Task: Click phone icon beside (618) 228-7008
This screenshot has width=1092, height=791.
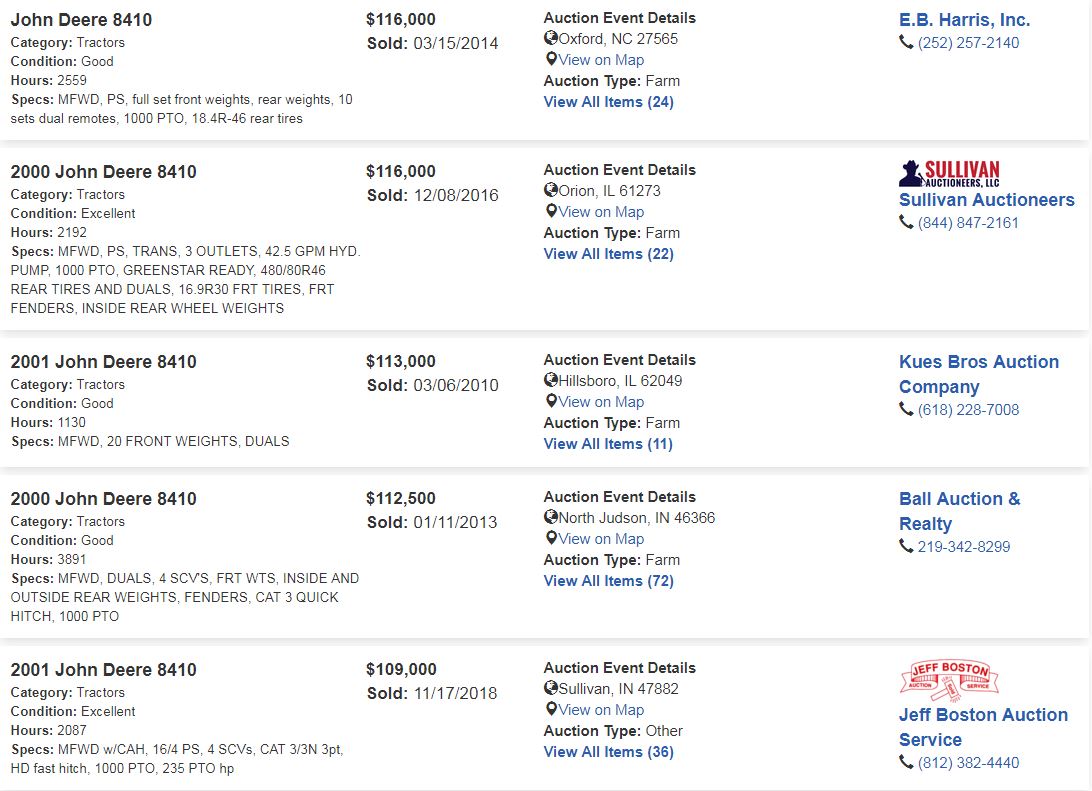Action: click(906, 409)
